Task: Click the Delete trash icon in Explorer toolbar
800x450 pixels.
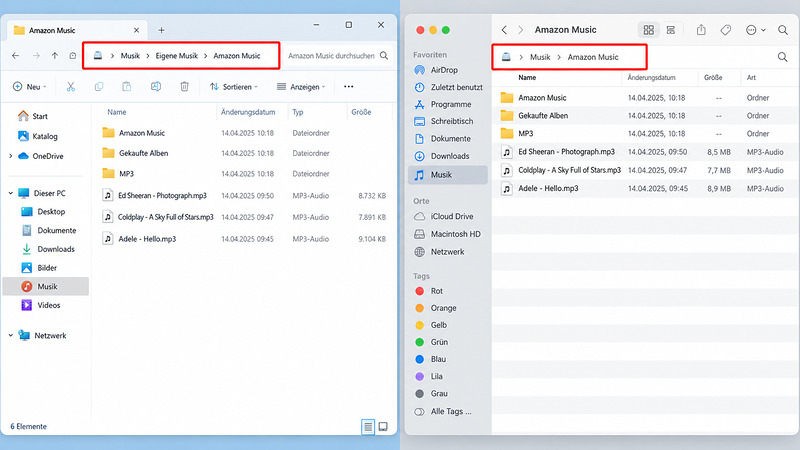Action: 184,87
